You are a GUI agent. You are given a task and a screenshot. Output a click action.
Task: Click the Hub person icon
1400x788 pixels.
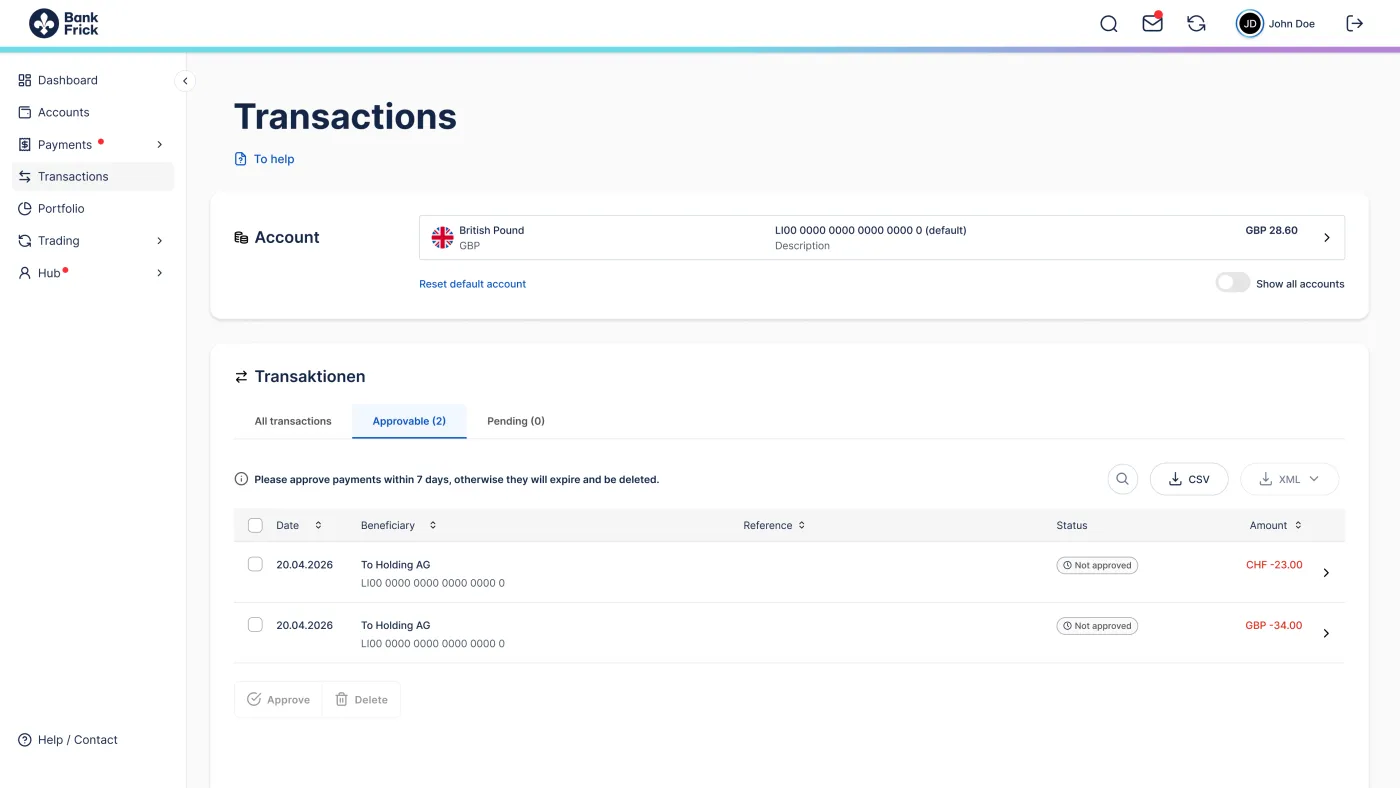(25, 273)
